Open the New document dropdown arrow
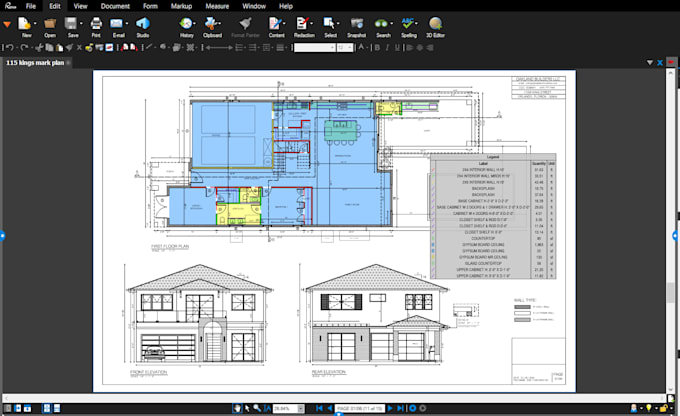Viewport: 680px width, 416px height. (35, 23)
